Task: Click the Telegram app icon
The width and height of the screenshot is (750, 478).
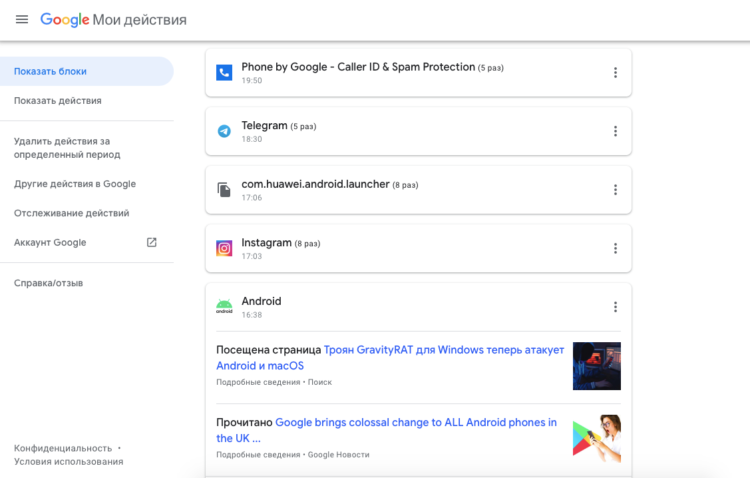Action: tap(224, 131)
